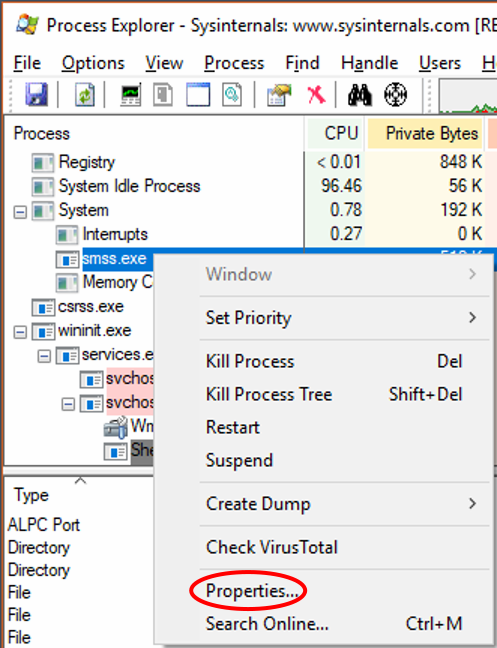Click the WmiPrvSE toolbox icon in tree

[x=115, y=427]
